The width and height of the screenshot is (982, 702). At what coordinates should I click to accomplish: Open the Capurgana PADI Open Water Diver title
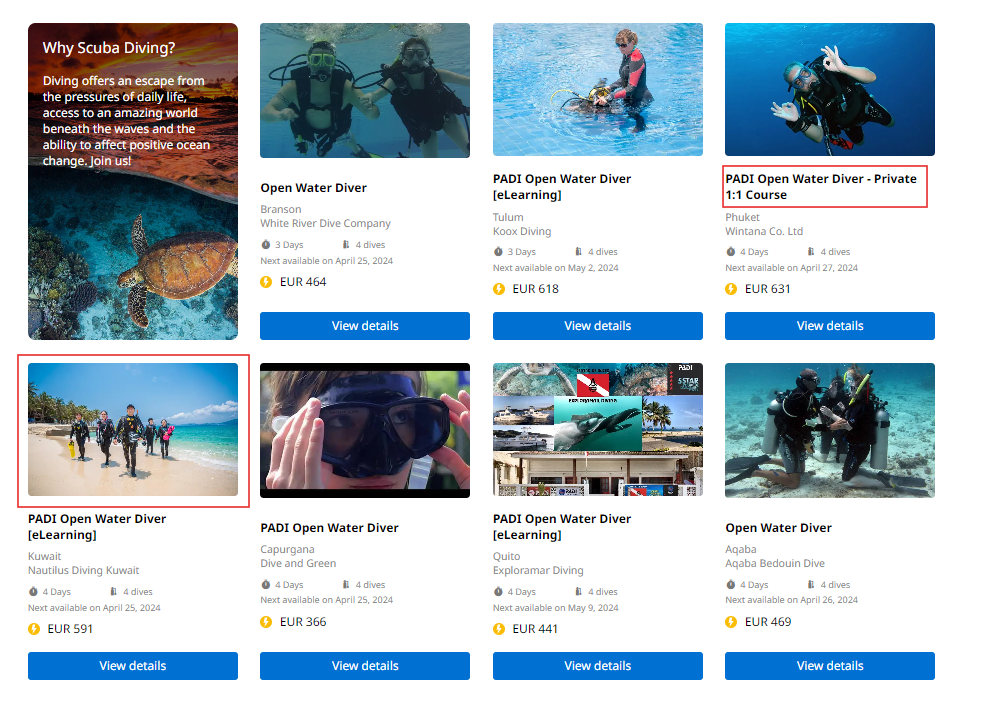(x=329, y=528)
